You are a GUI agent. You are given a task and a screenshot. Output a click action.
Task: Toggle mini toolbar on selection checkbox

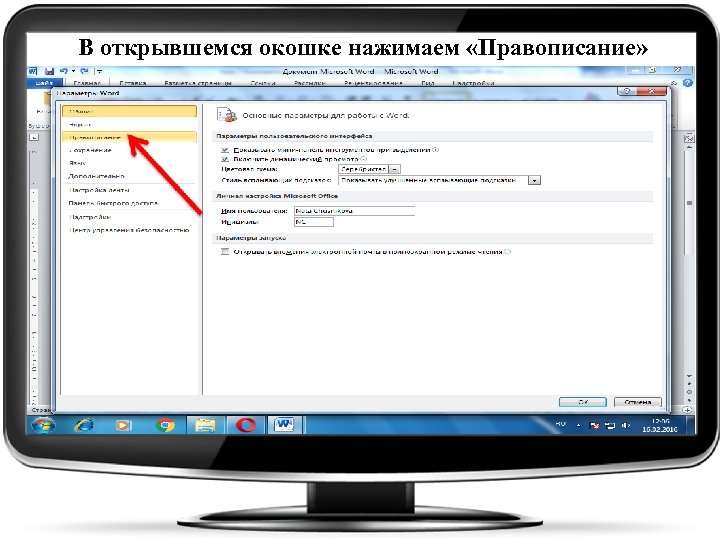225,150
